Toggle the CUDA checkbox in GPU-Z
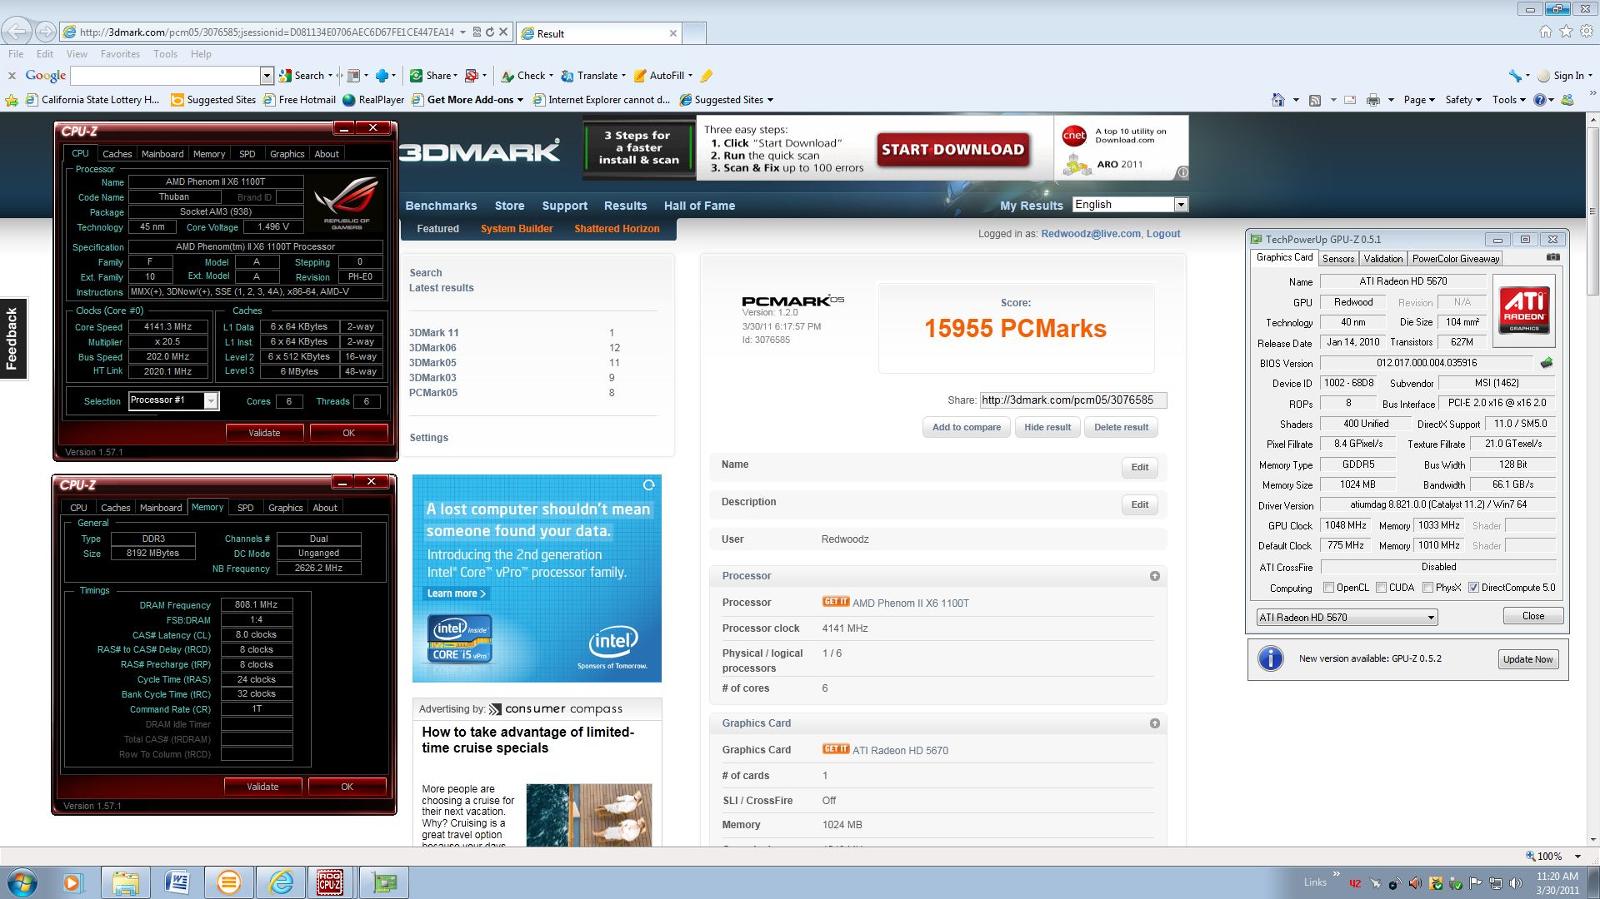The height and width of the screenshot is (899, 1600). pos(1381,588)
